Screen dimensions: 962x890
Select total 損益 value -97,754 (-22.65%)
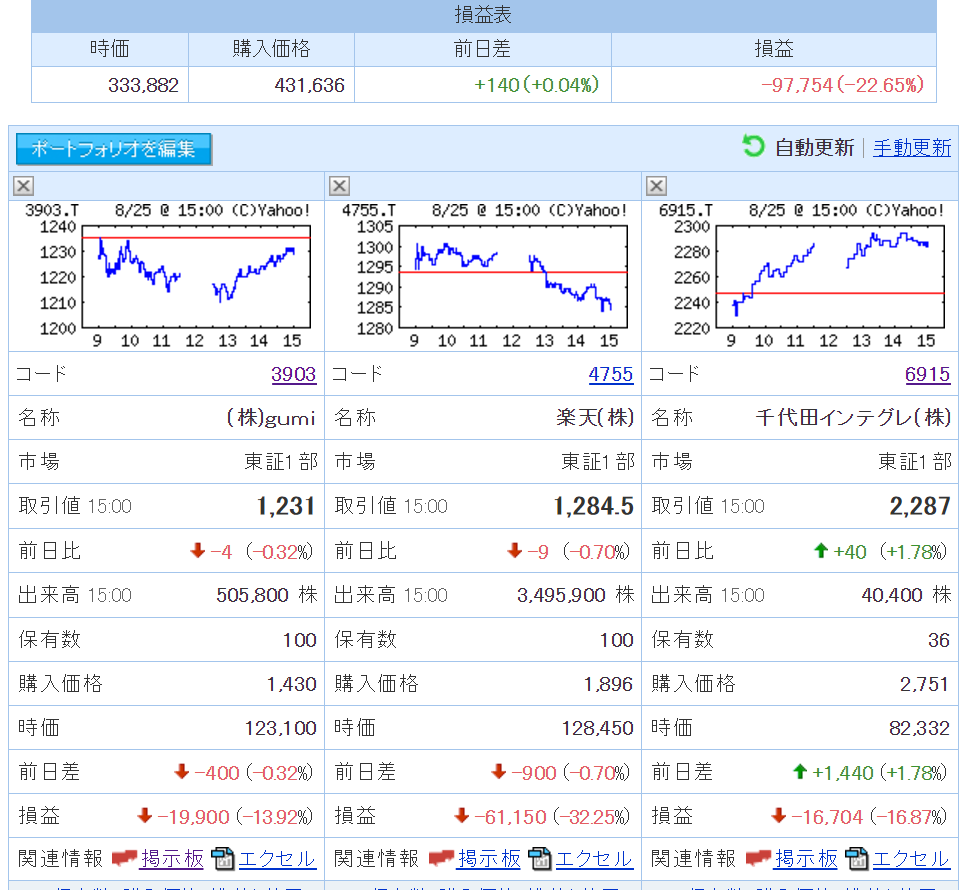click(x=842, y=85)
